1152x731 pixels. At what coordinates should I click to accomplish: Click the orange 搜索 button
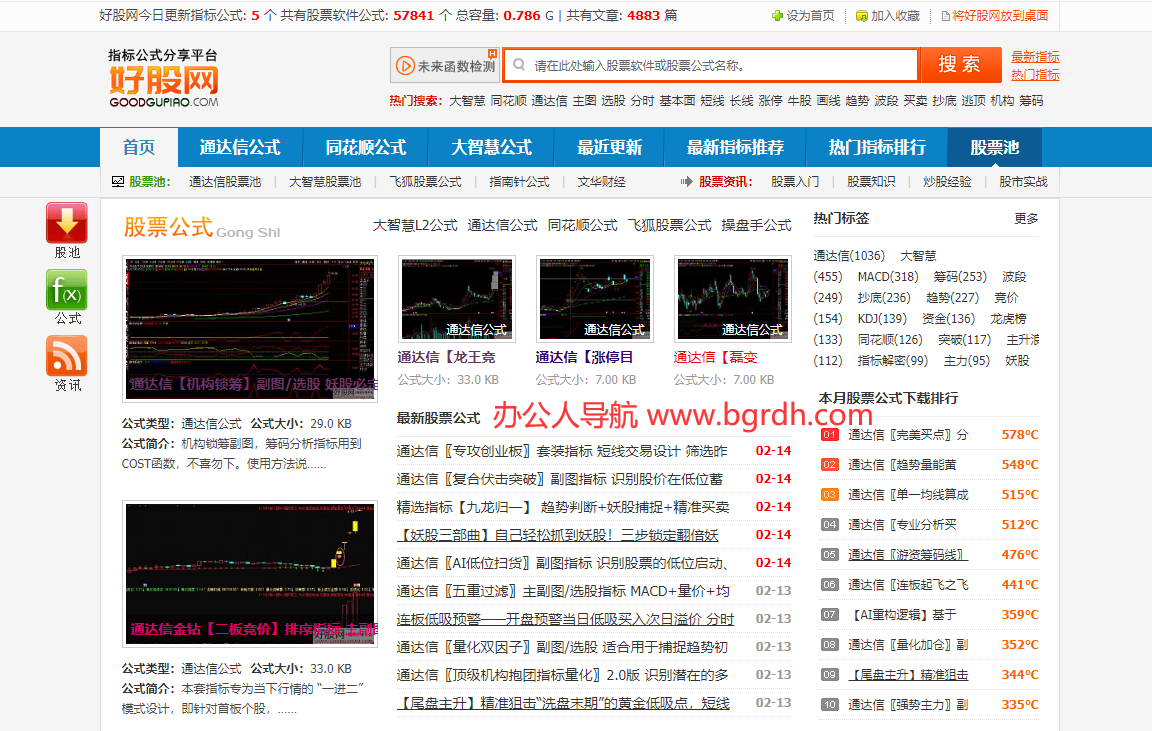960,65
